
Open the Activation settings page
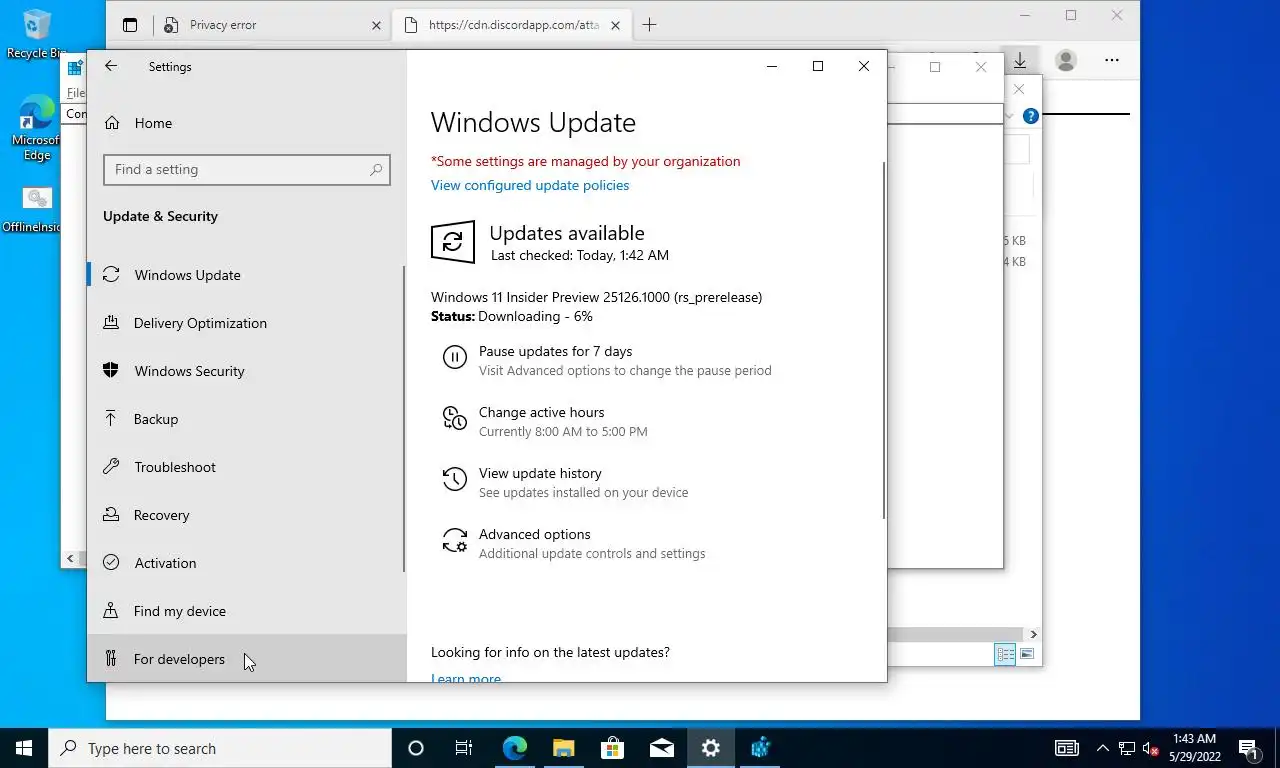[246, 563]
